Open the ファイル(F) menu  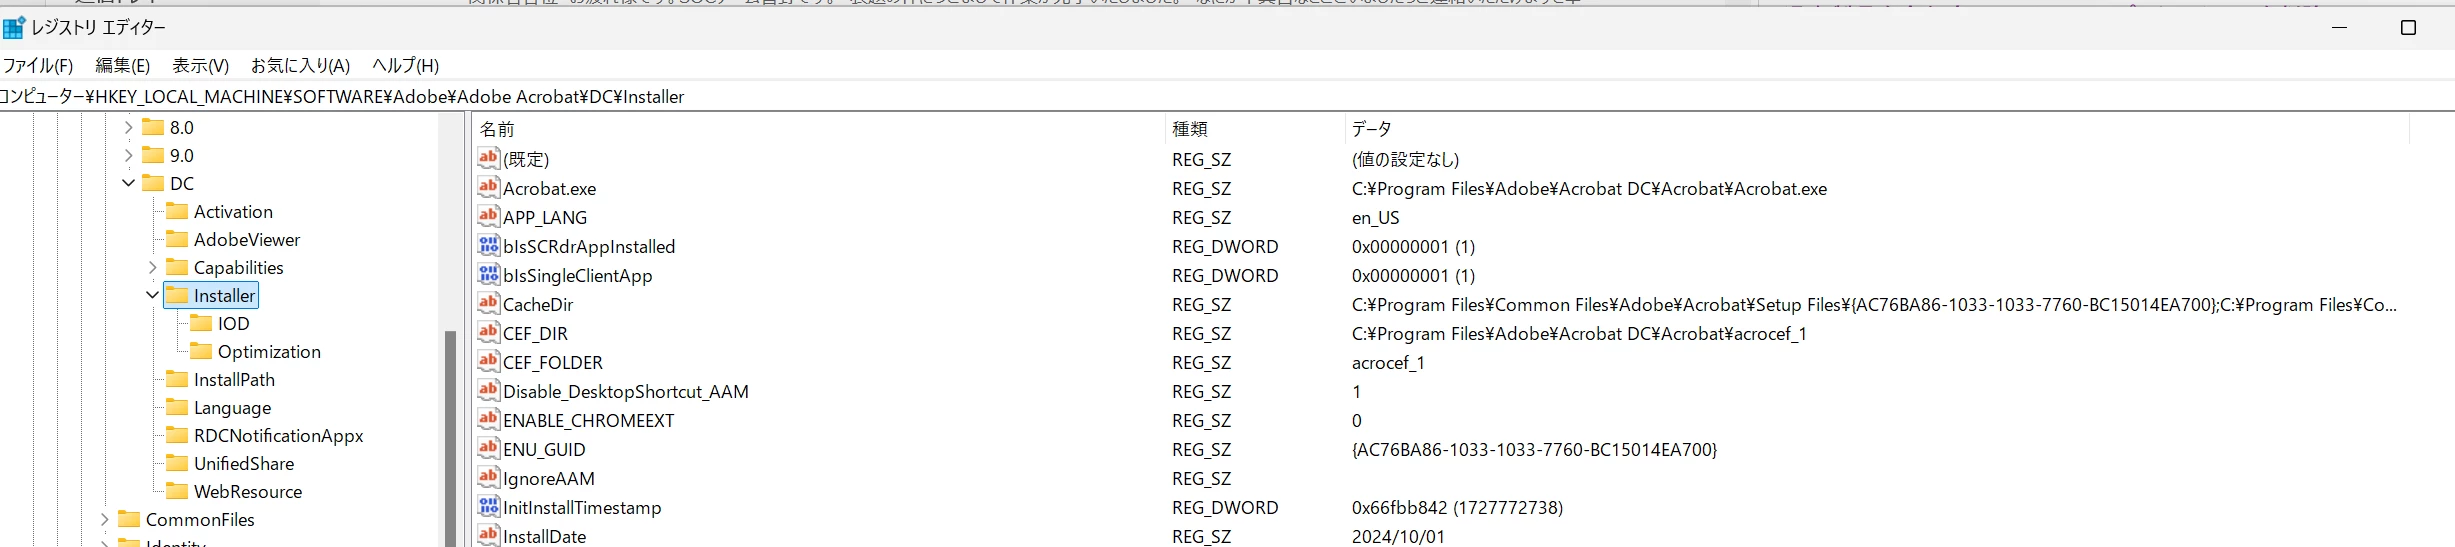(38, 65)
